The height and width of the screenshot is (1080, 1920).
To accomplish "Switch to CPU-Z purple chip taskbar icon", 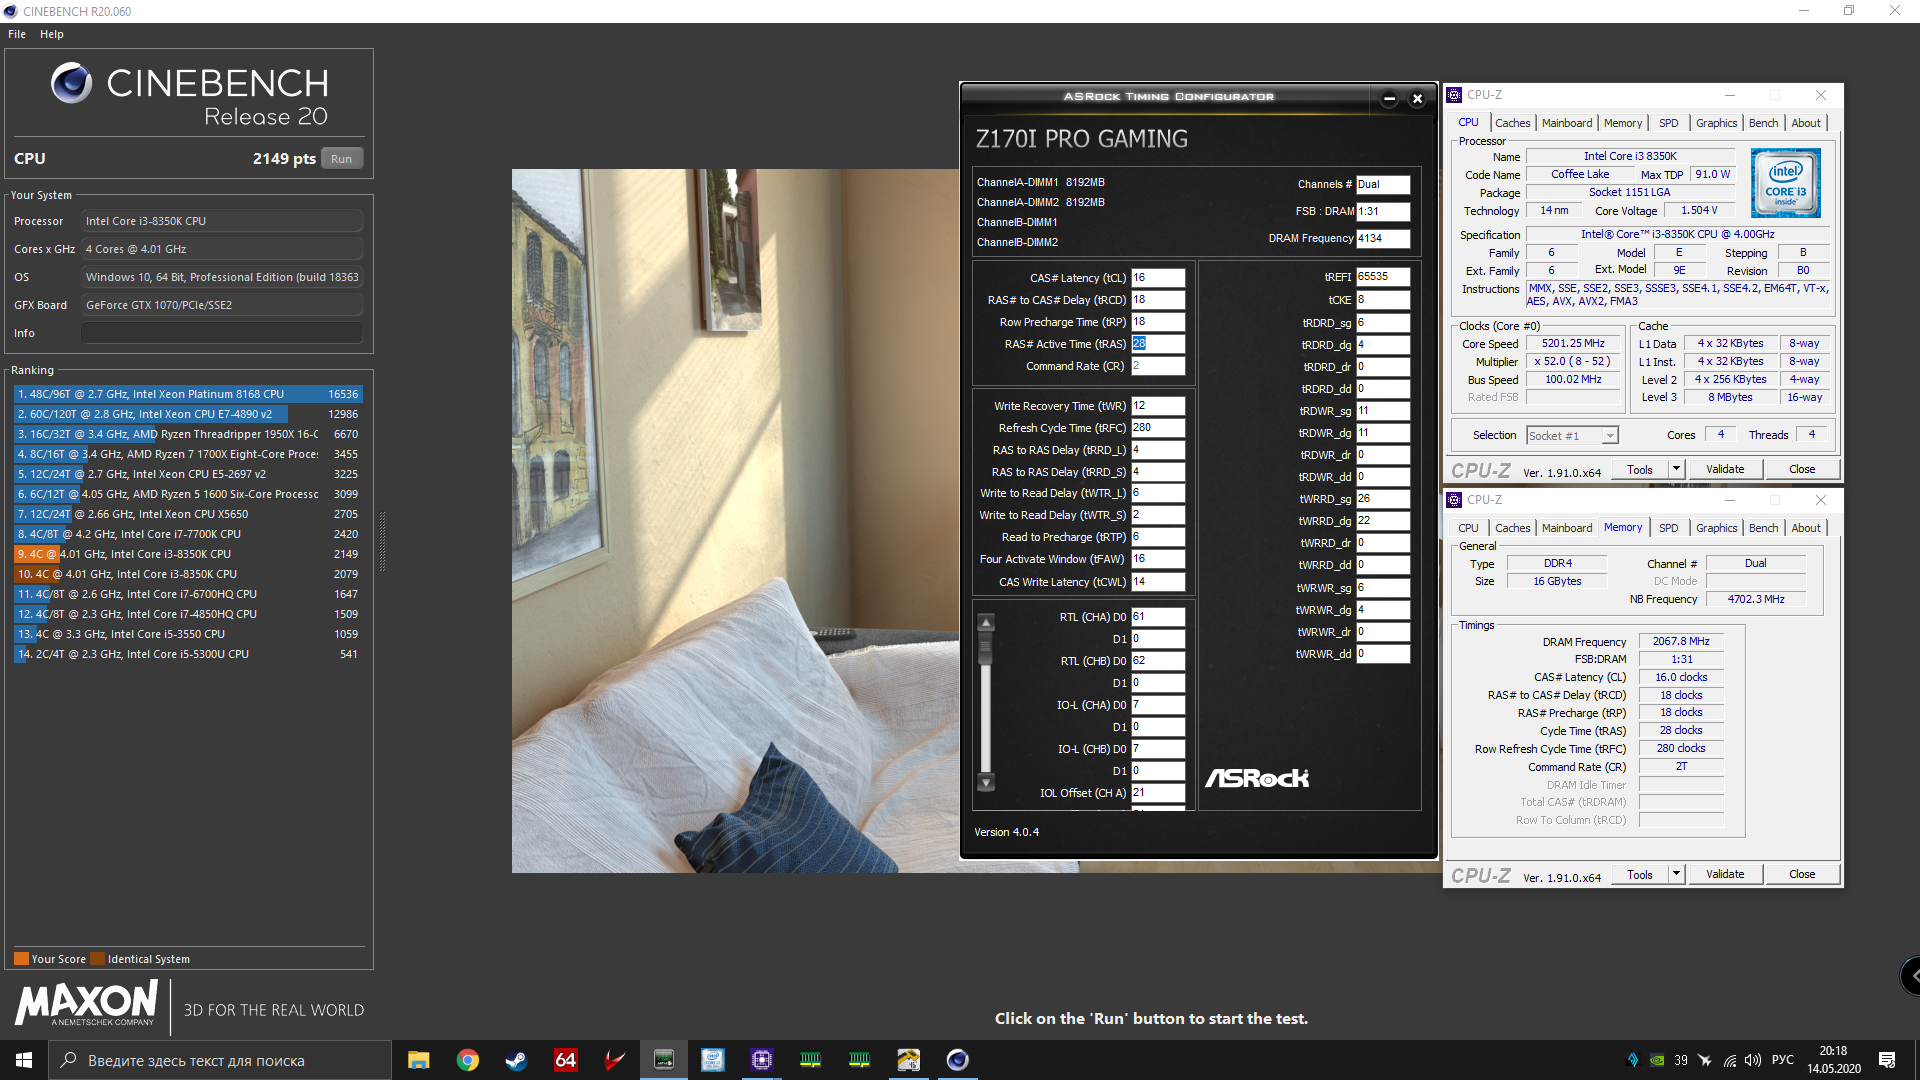I will [x=761, y=1060].
